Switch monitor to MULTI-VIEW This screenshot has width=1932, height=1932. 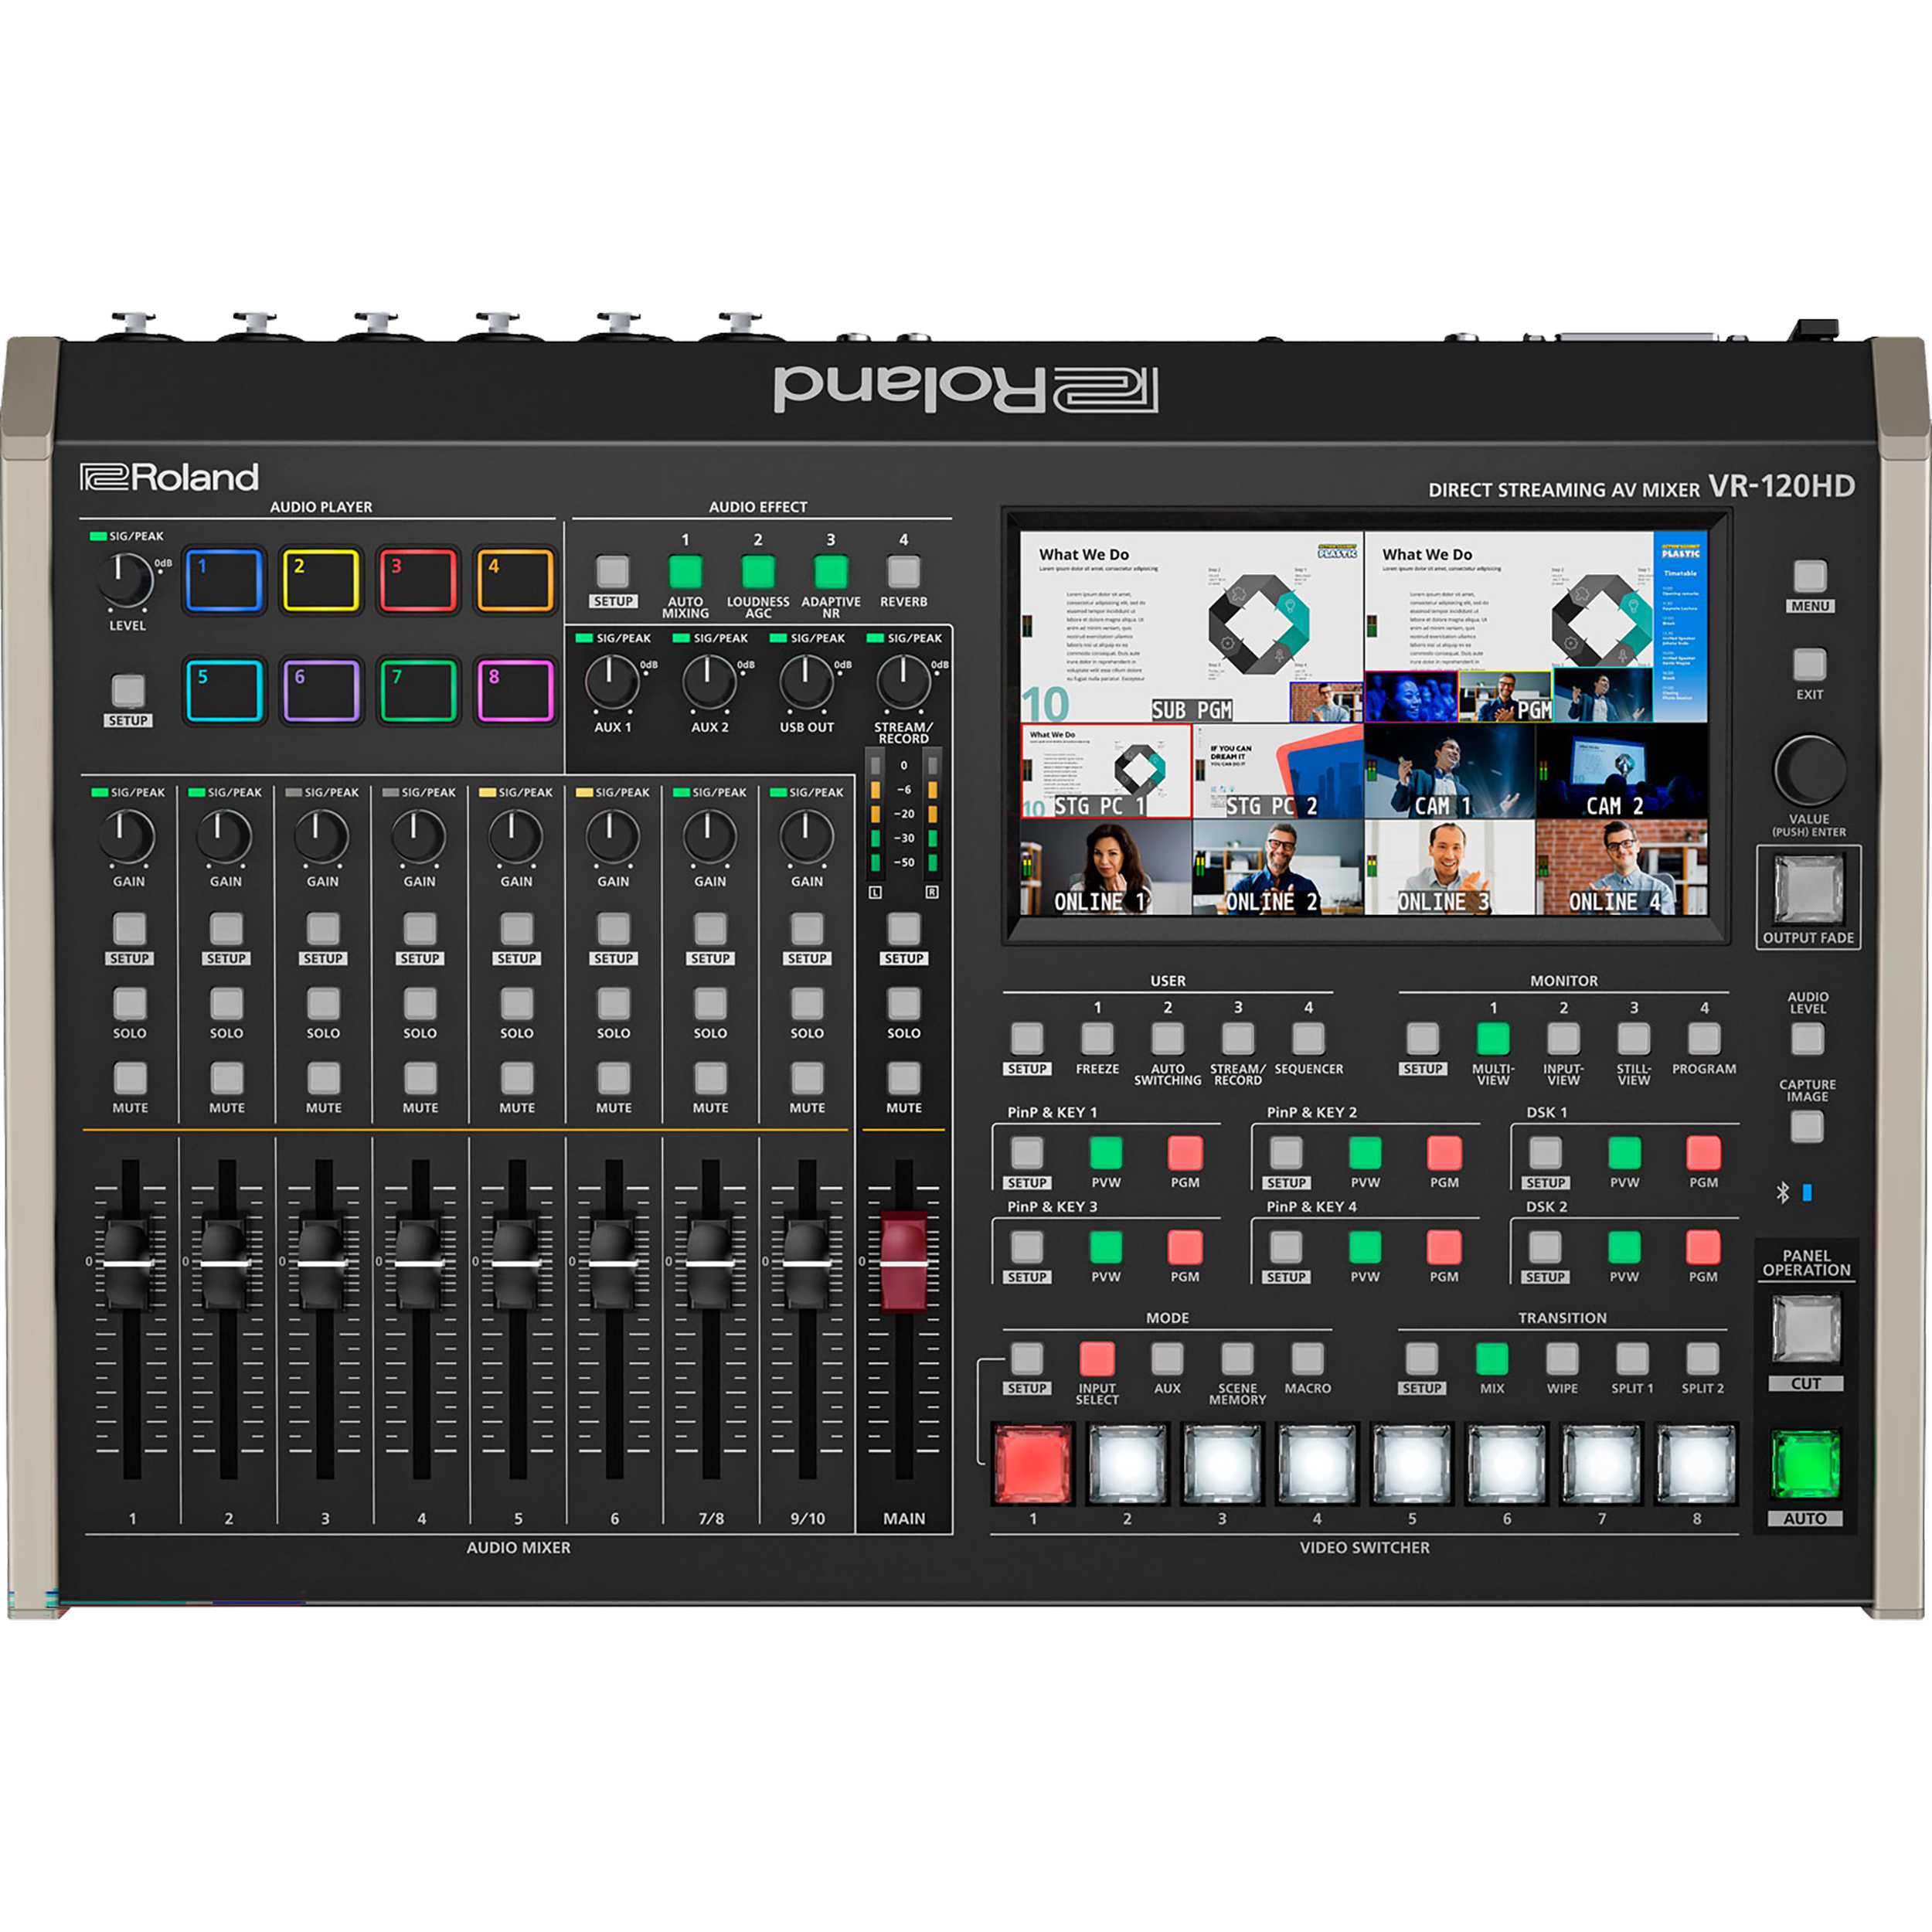(1493, 1039)
